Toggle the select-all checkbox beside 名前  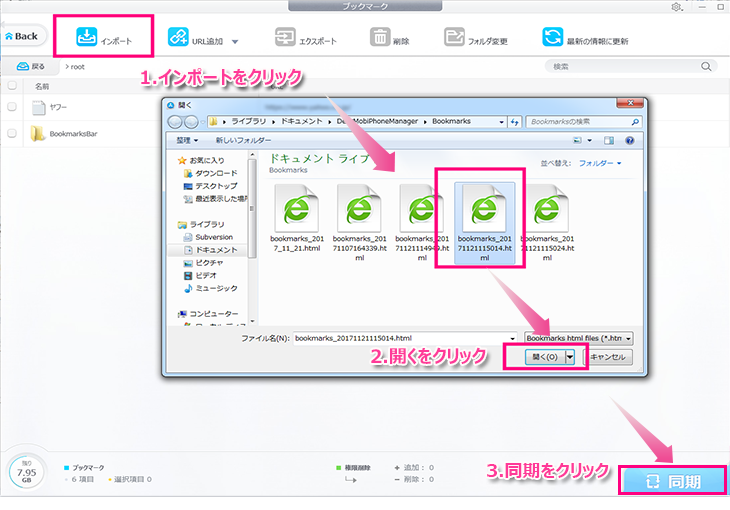click(x=12, y=86)
